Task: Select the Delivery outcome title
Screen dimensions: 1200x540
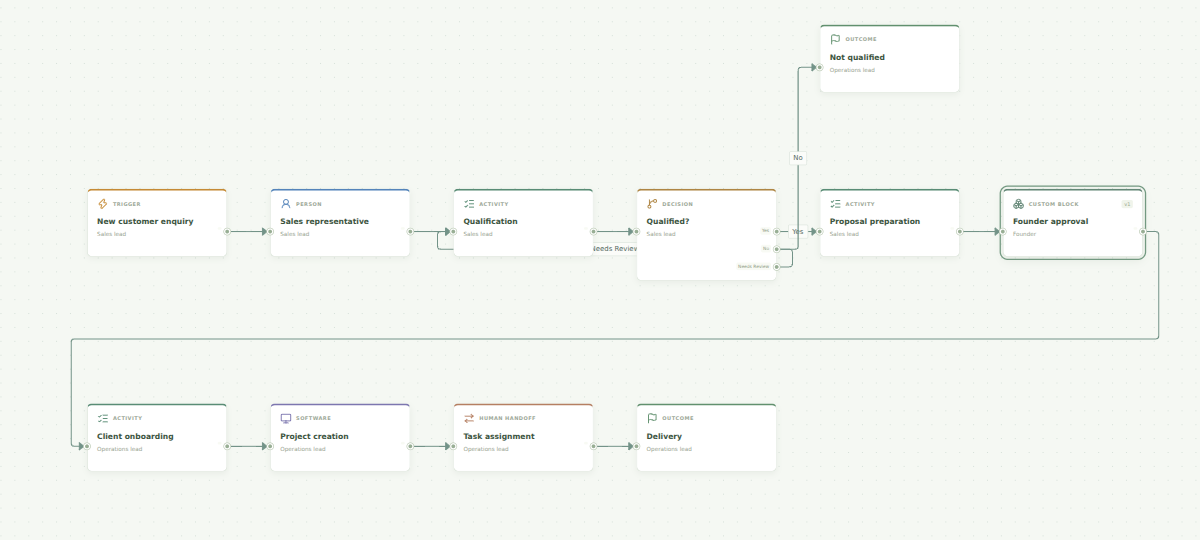Action: pyautogui.click(x=665, y=436)
